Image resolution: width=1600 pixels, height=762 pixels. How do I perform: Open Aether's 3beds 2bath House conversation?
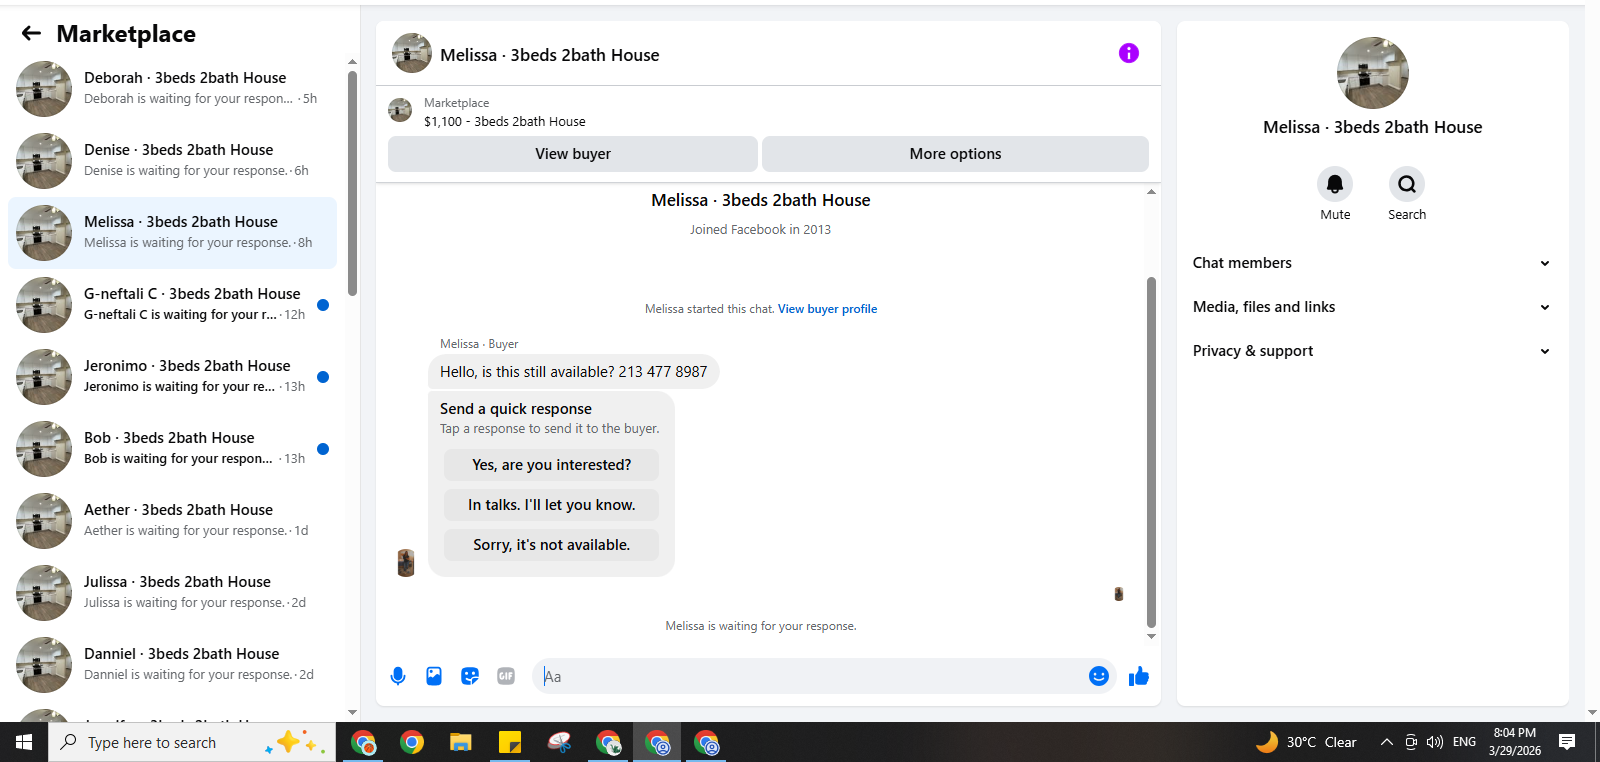[172, 521]
